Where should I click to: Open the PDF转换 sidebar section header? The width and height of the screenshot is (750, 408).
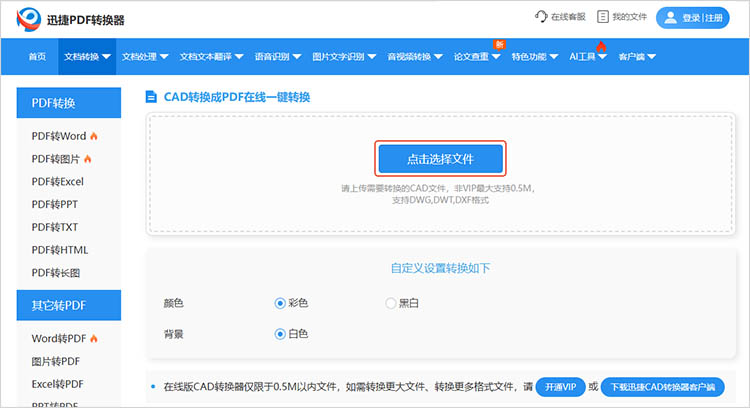pos(69,103)
